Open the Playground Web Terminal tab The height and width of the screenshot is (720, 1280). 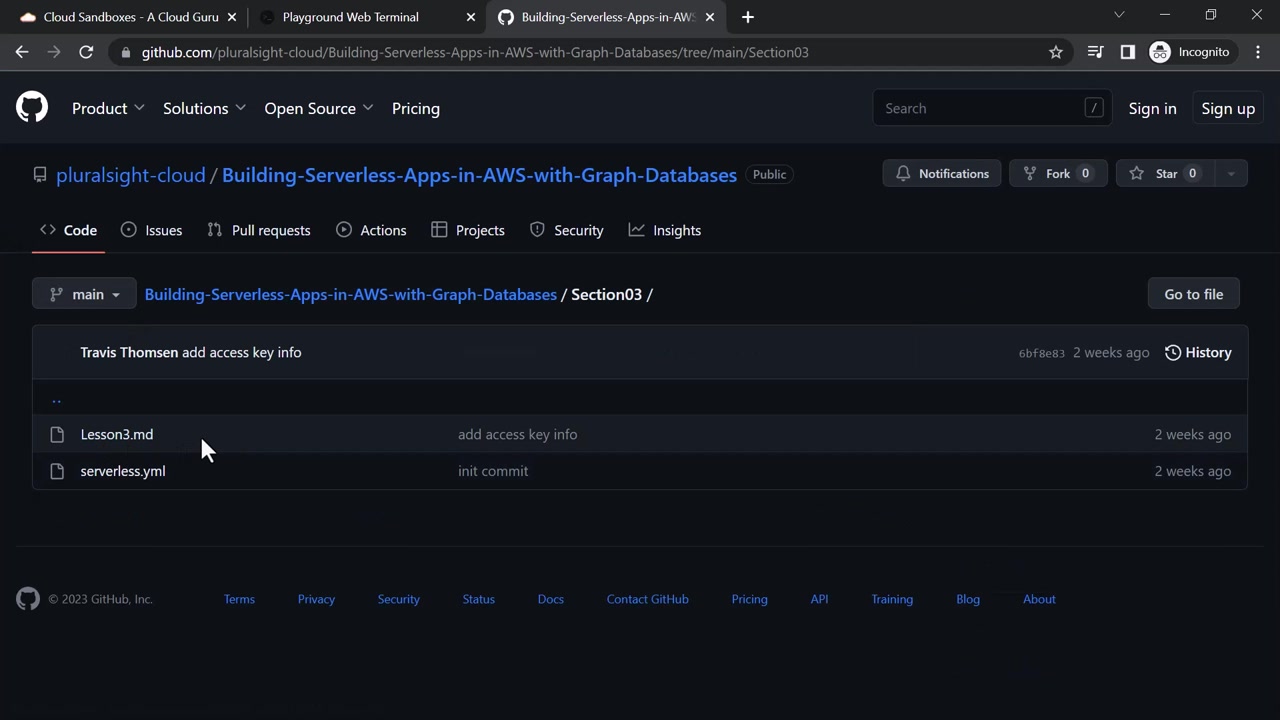(350, 17)
